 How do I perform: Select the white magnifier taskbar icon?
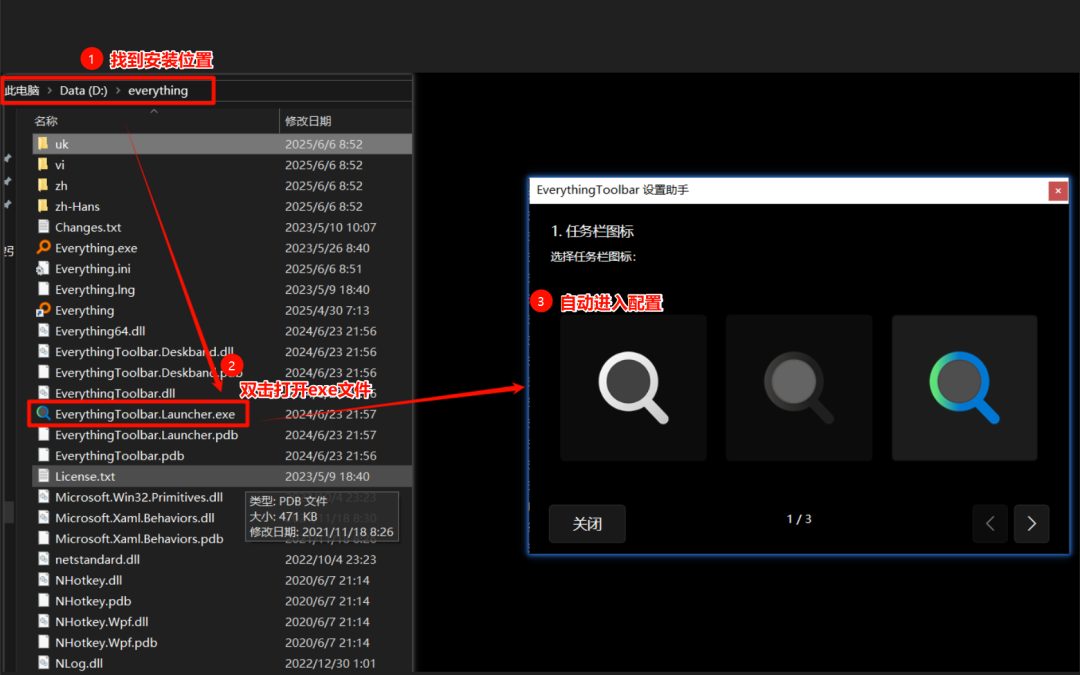[x=633, y=387]
